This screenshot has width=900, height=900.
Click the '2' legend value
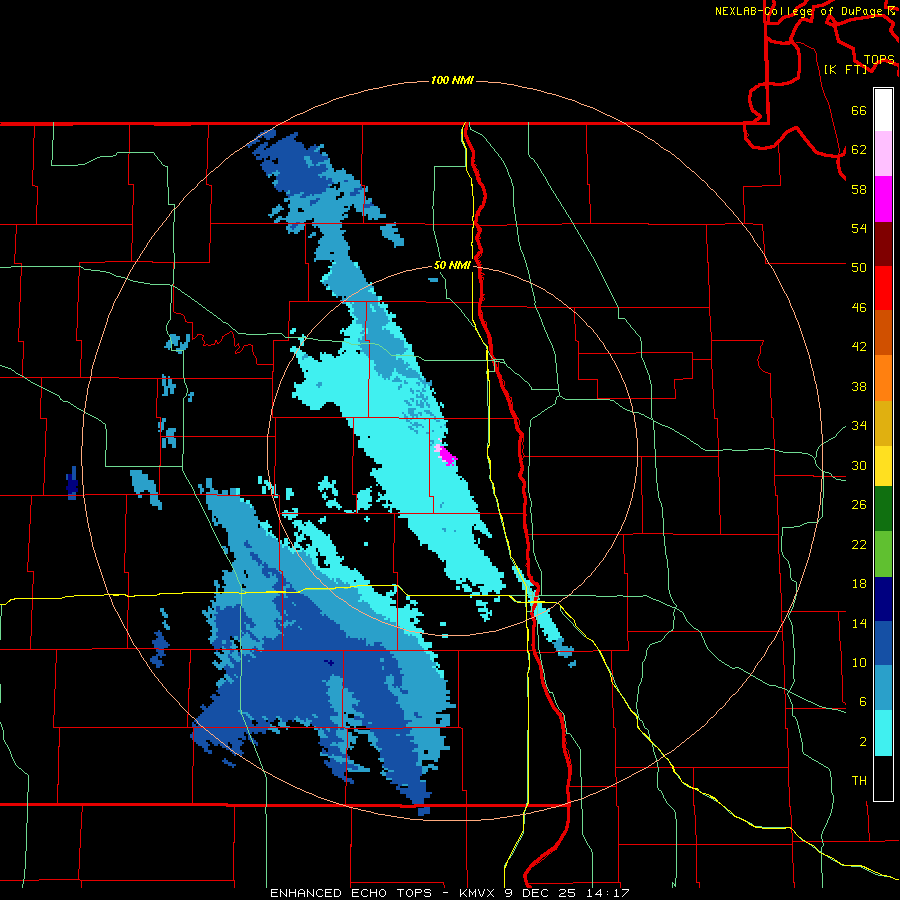(x=862, y=742)
